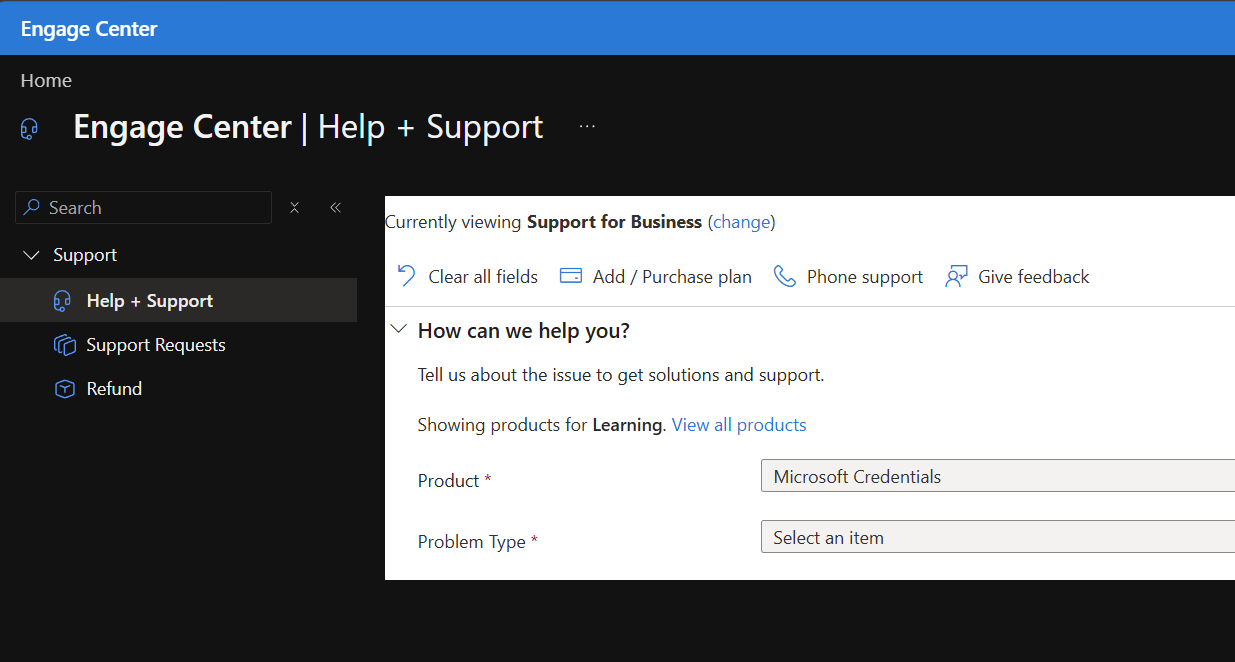Click the Add / Purchase plan card icon
This screenshot has height=662, width=1235.
(571, 276)
